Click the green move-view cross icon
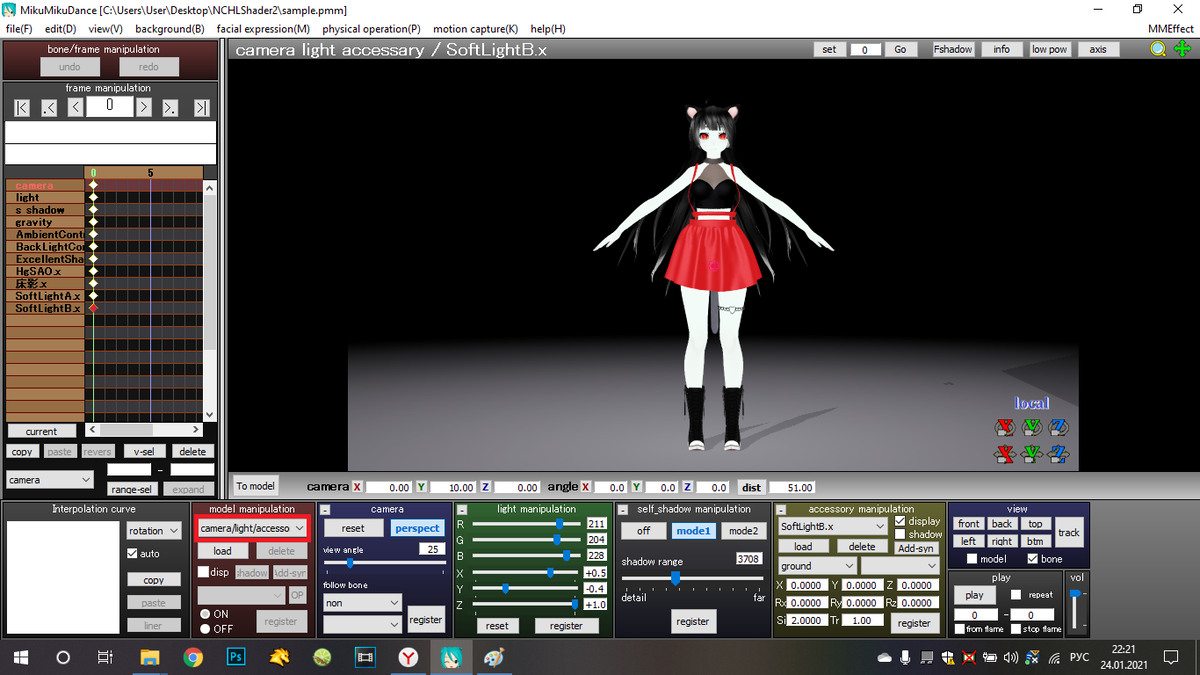Image resolution: width=1200 pixels, height=675 pixels. click(1181, 49)
